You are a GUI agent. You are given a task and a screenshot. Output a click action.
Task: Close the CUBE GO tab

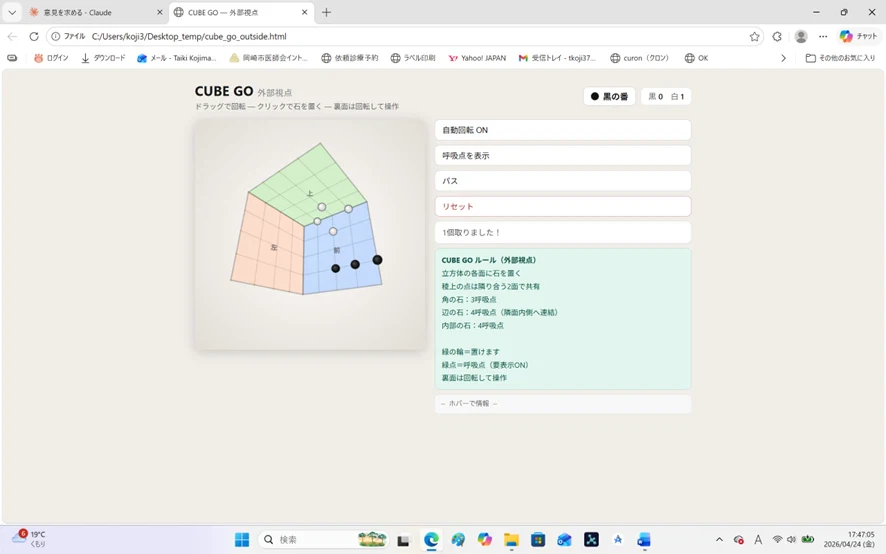pos(305,12)
